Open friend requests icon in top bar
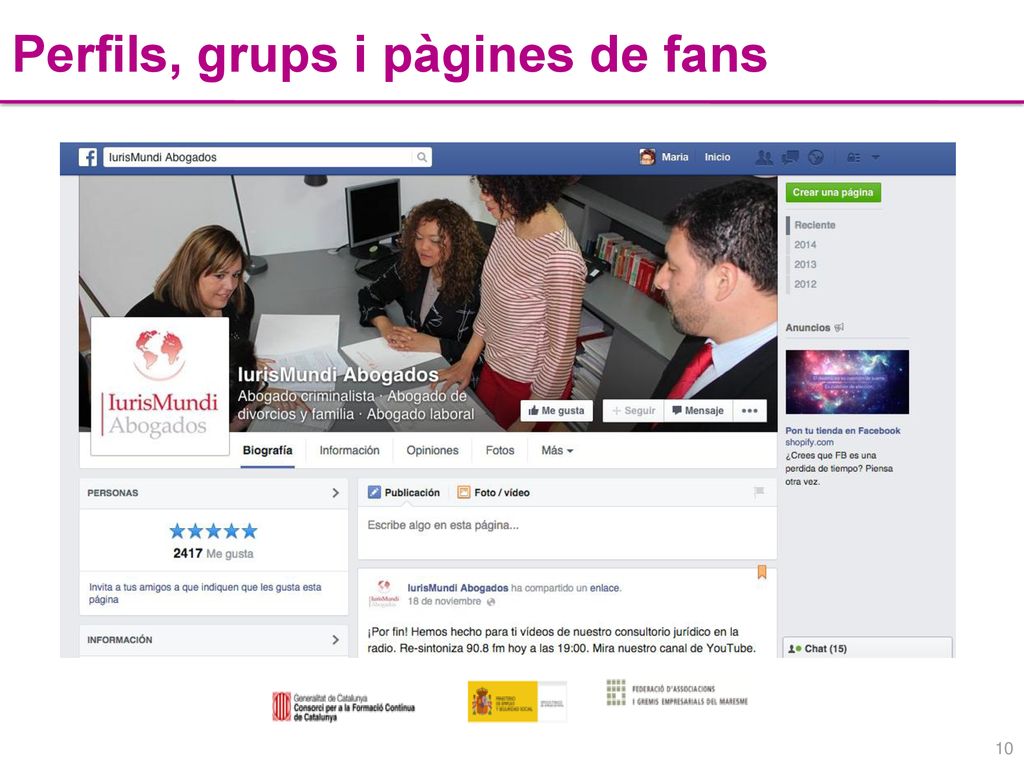 [x=763, y=157]
